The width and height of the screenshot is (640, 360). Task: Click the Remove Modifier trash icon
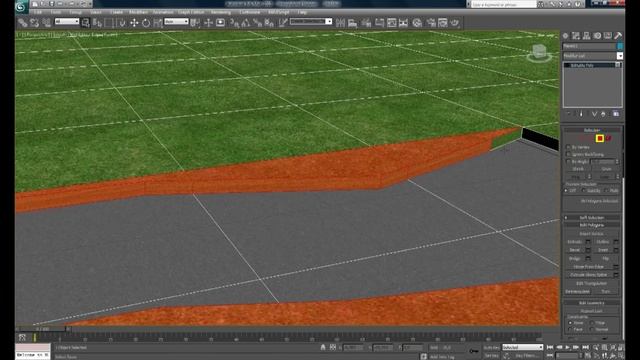coord(603,114)
